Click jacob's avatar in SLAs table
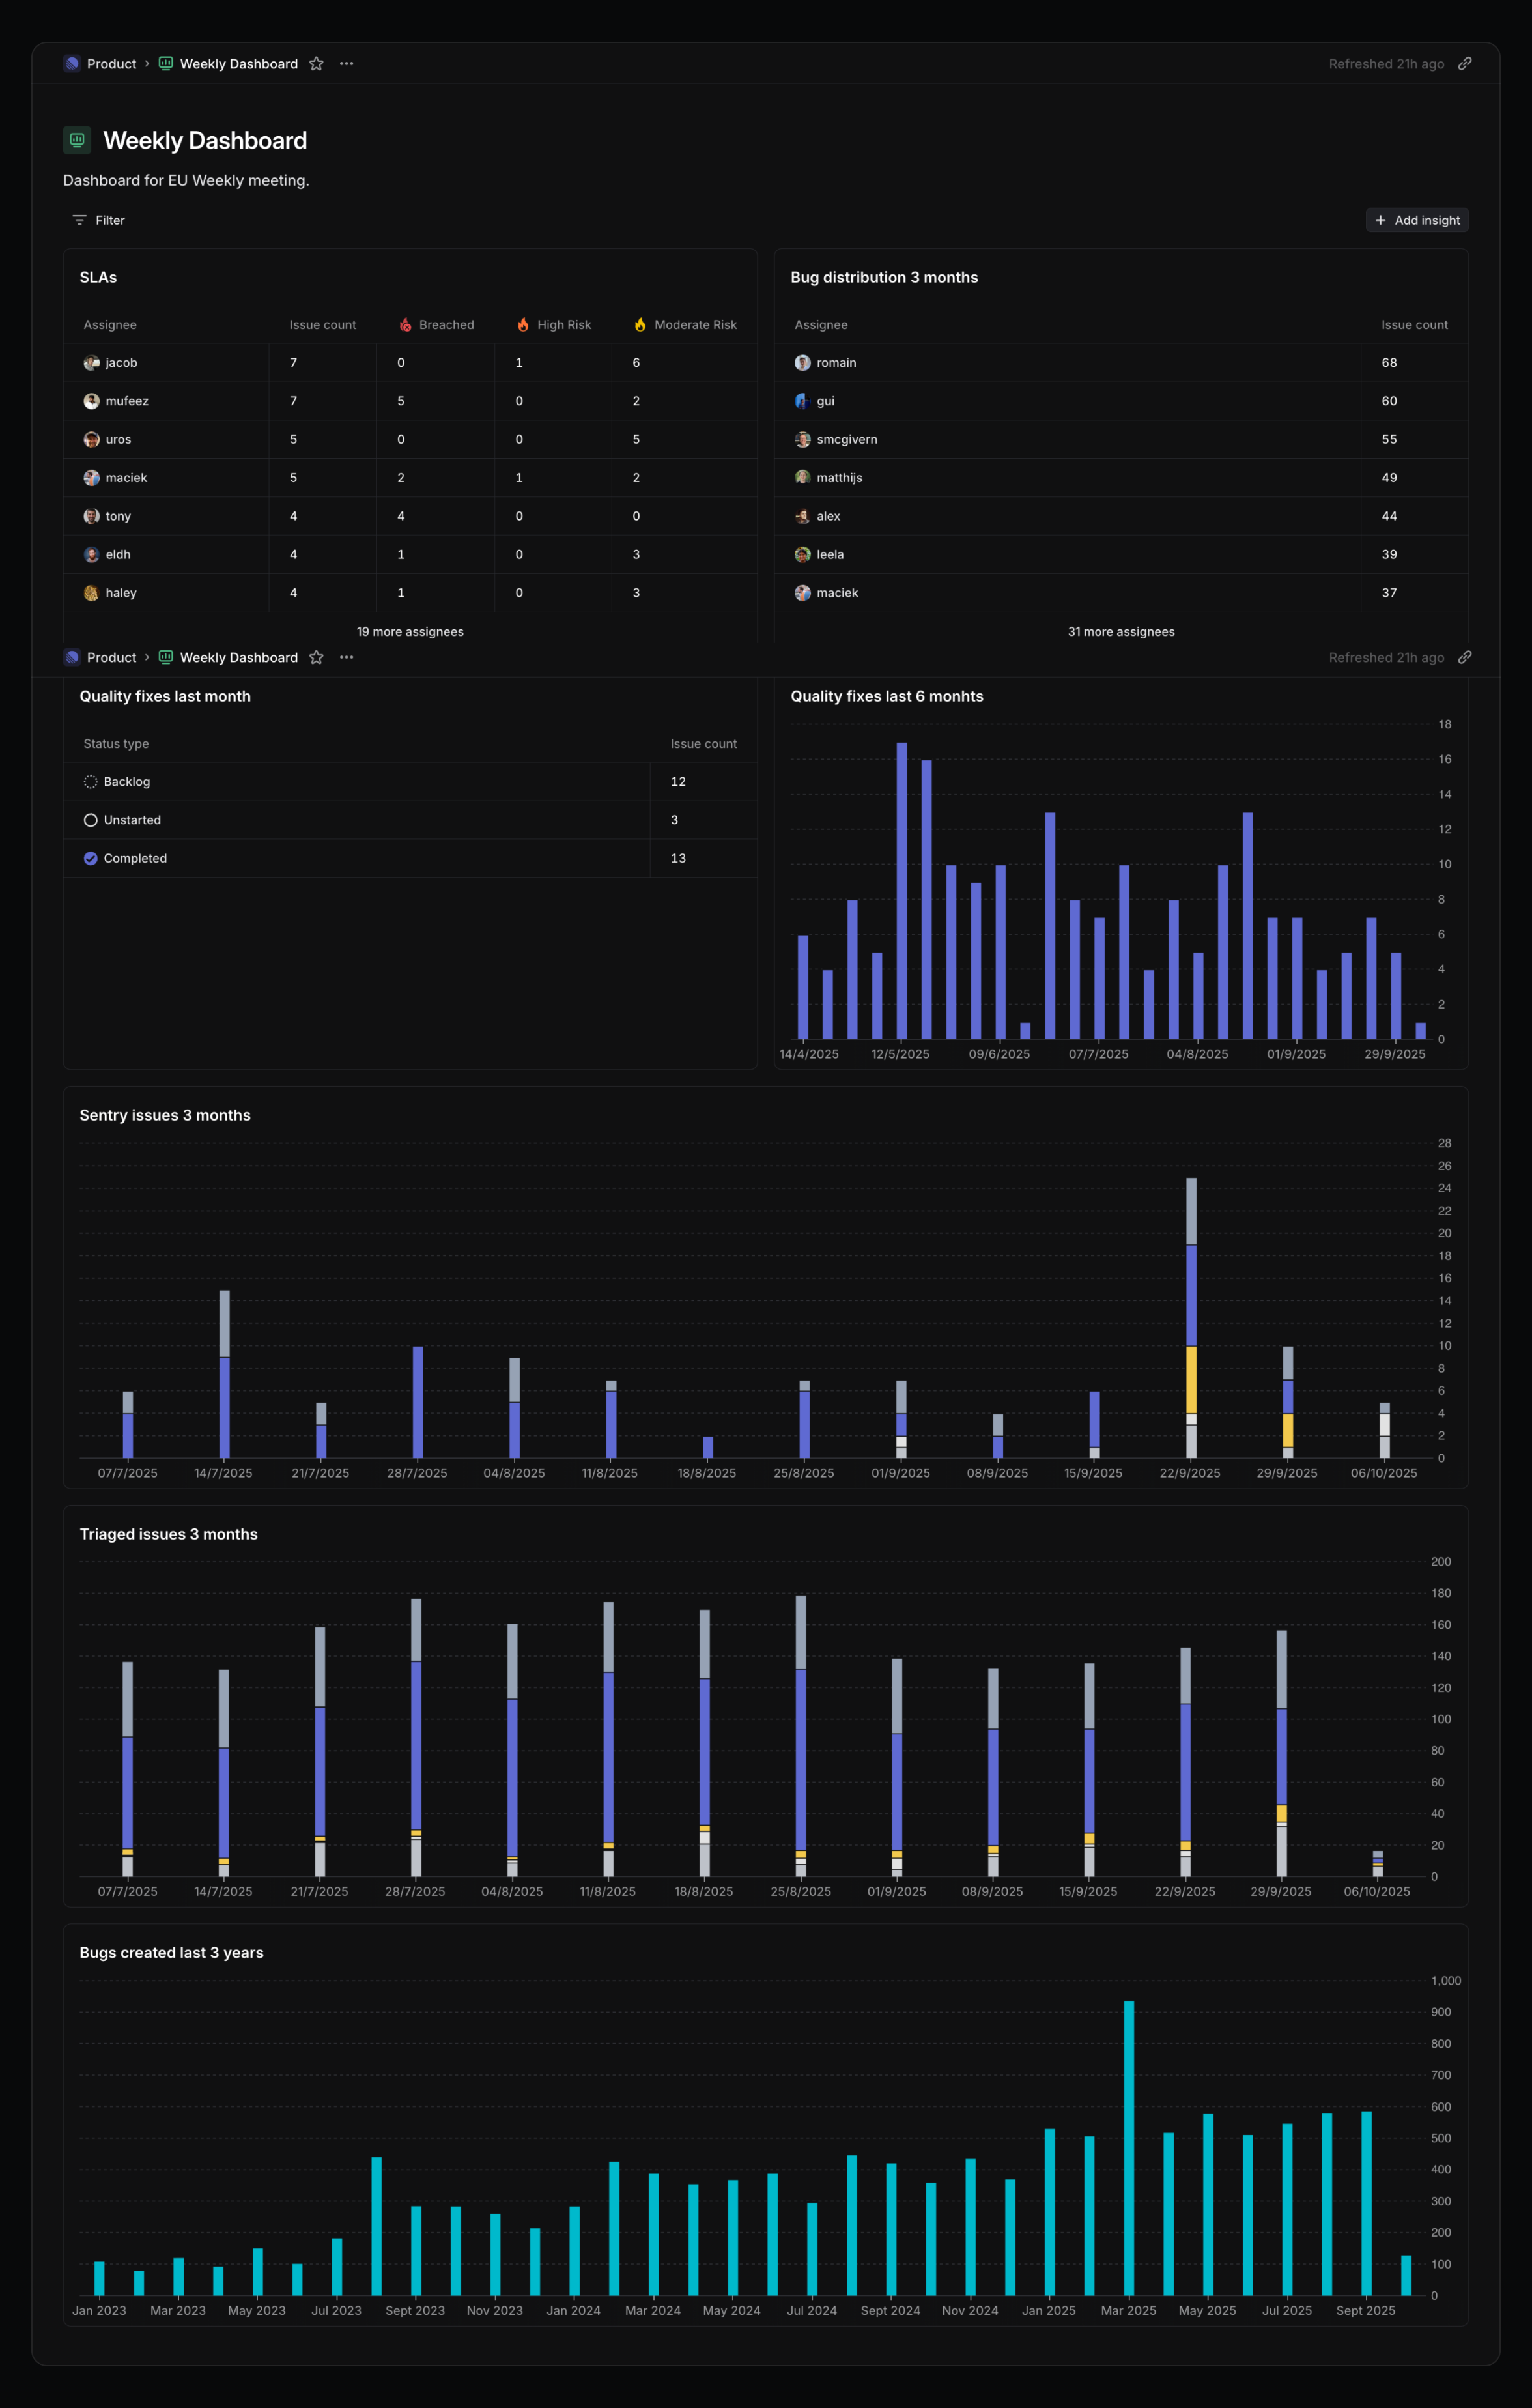Viewport: 1532px width, 2408px height. (91, 363)
